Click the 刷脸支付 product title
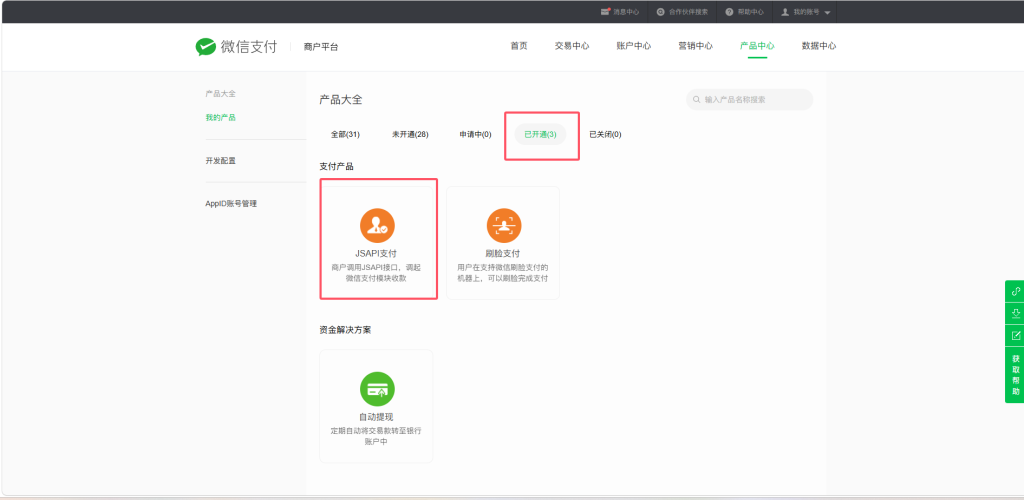 click(x=503, y=253)
